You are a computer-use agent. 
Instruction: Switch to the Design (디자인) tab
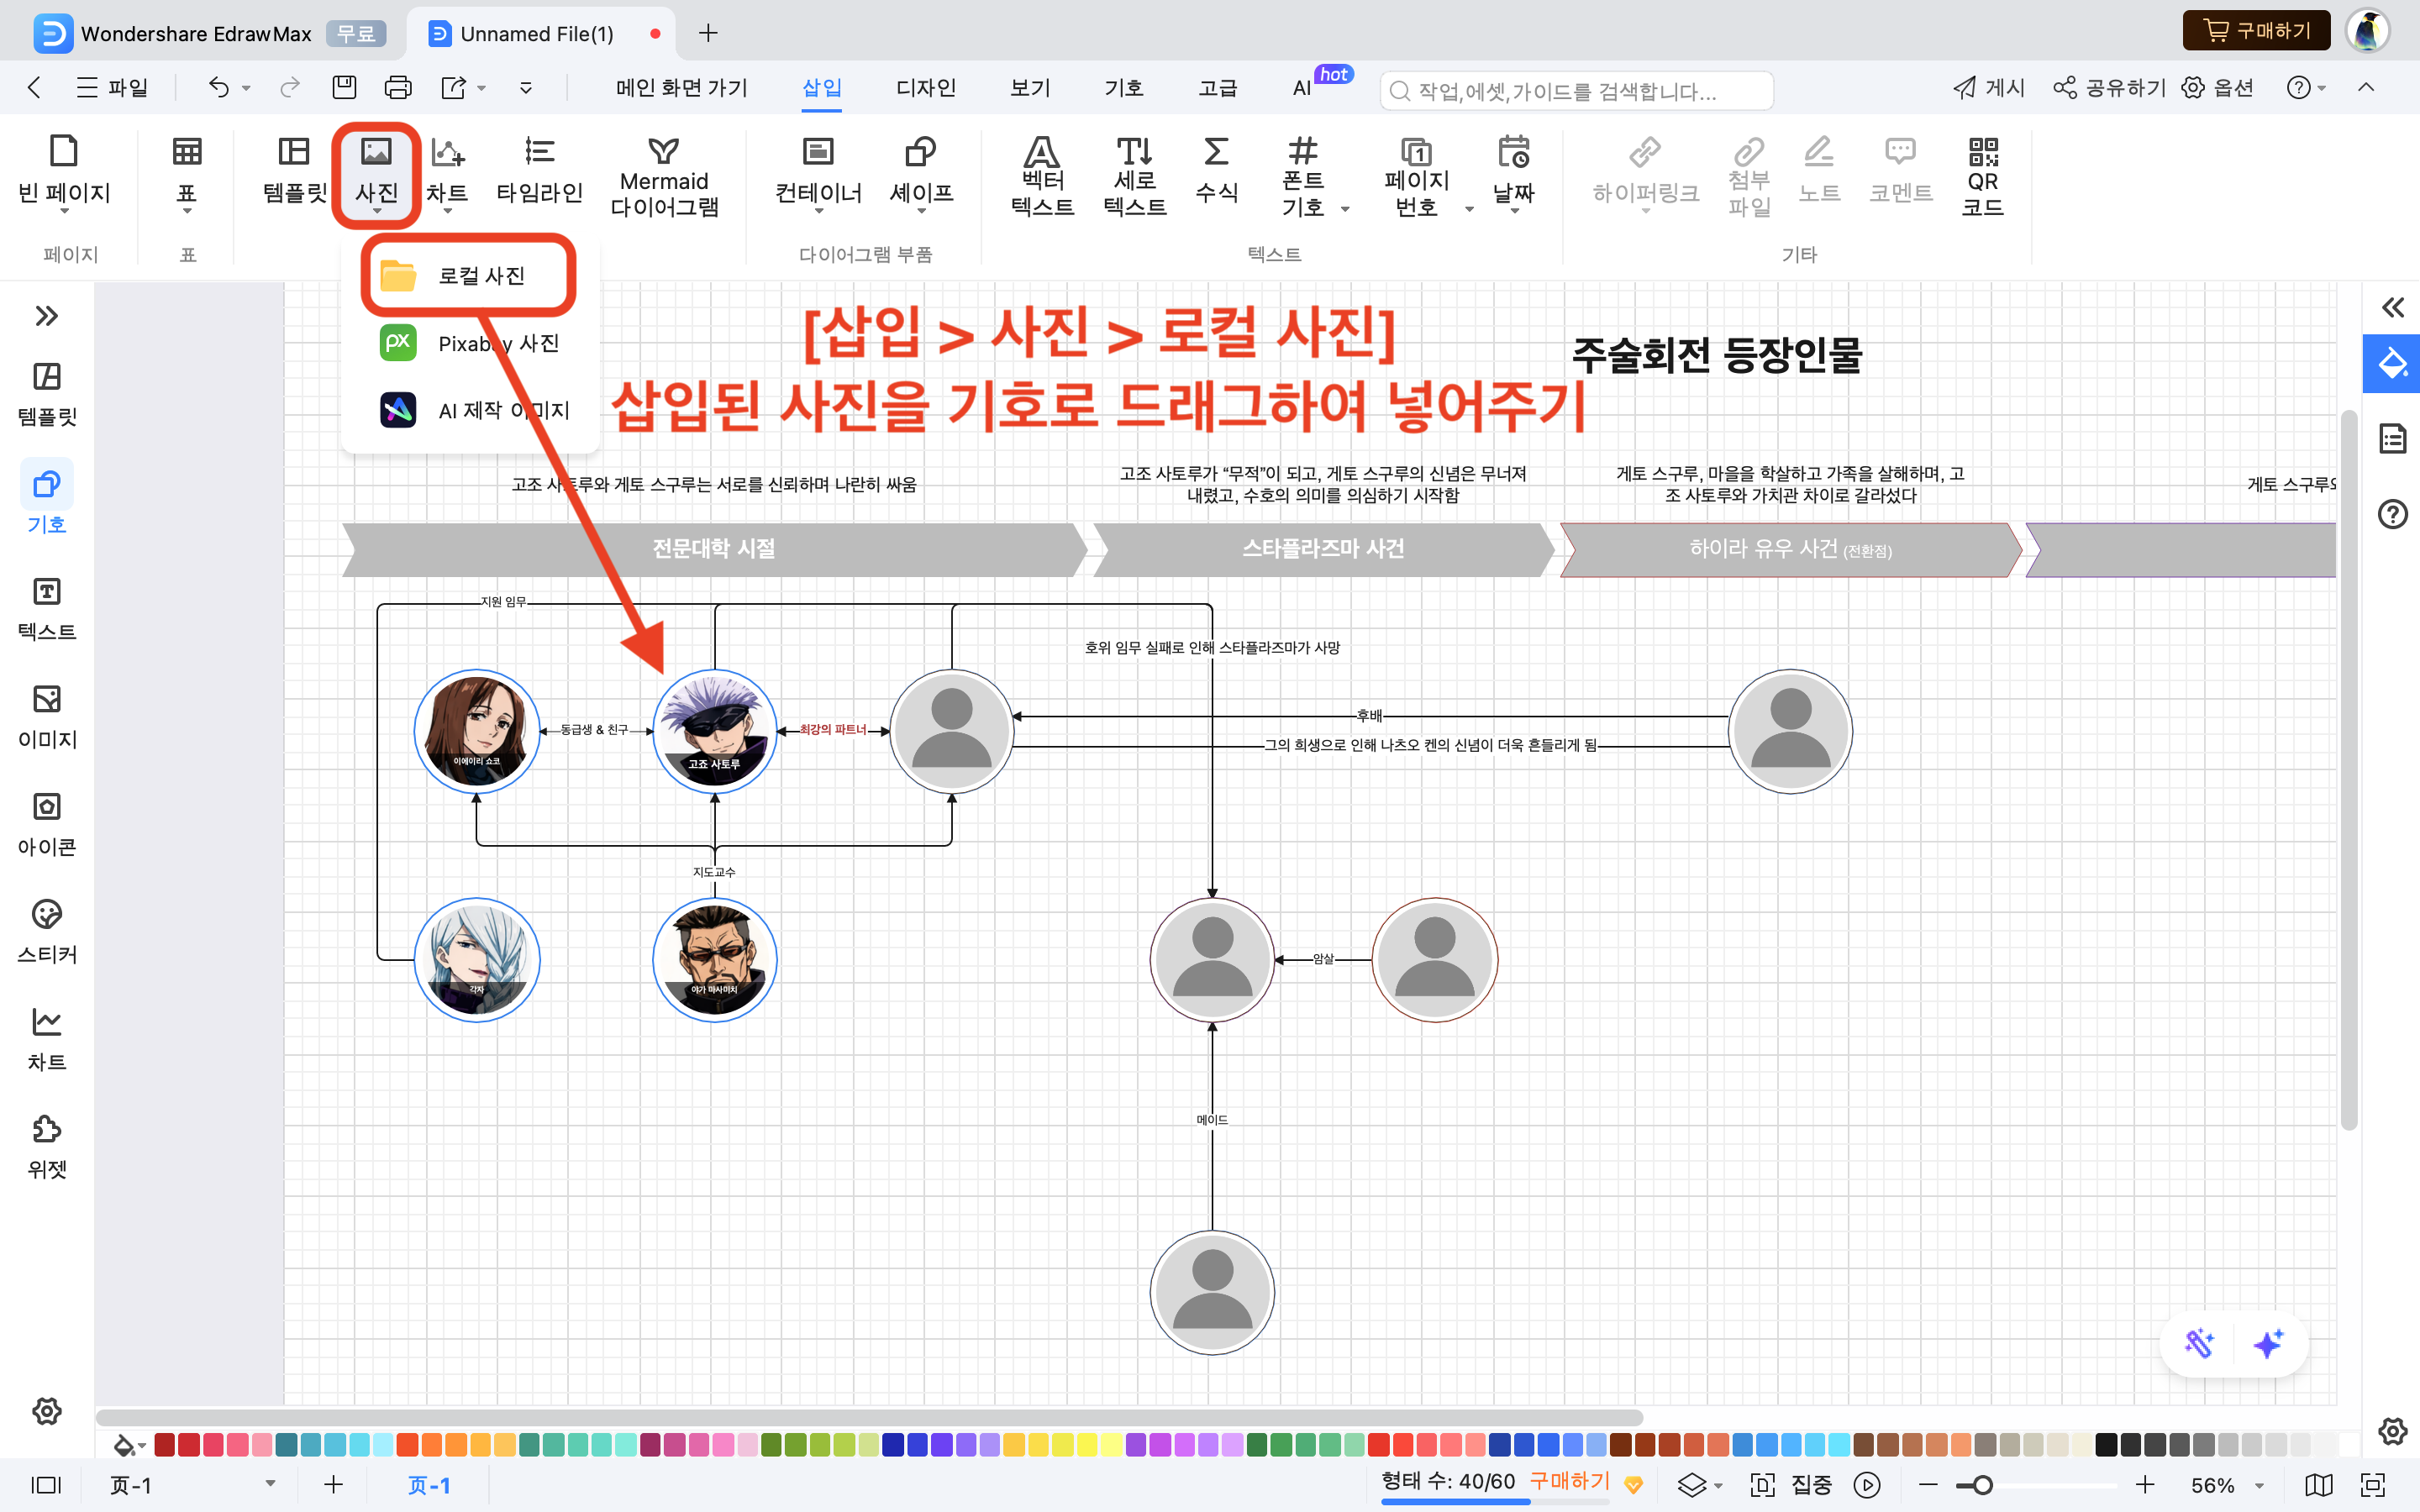click(x=925, y=88)
